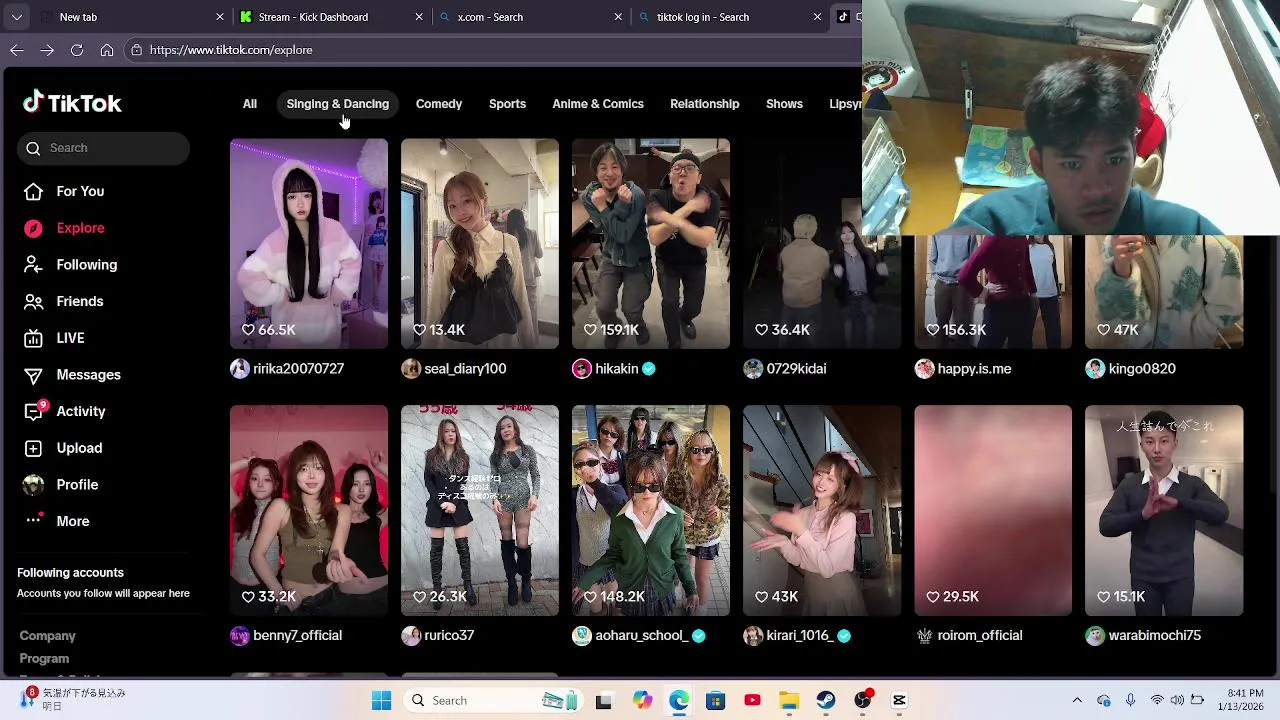Click the site info lock icon

[136, 50]
